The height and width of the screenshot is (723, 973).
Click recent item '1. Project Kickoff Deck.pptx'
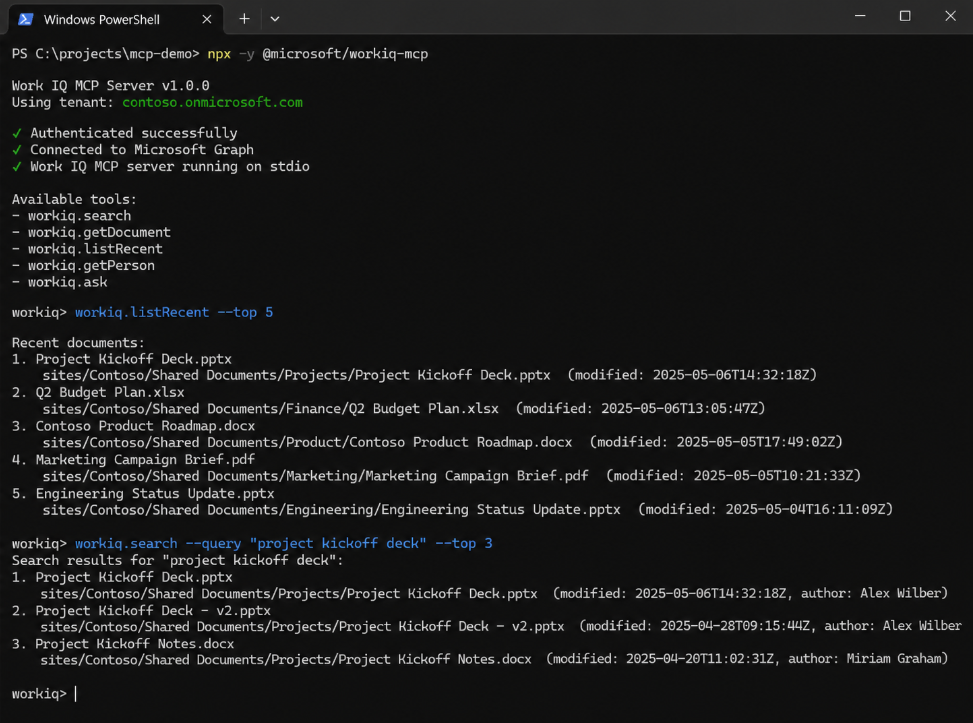[122, 359]
